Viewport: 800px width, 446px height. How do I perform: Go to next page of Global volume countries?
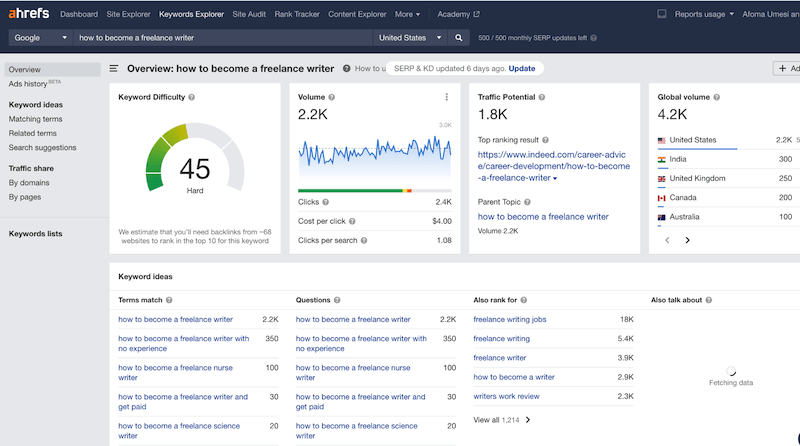click(687, 240)
